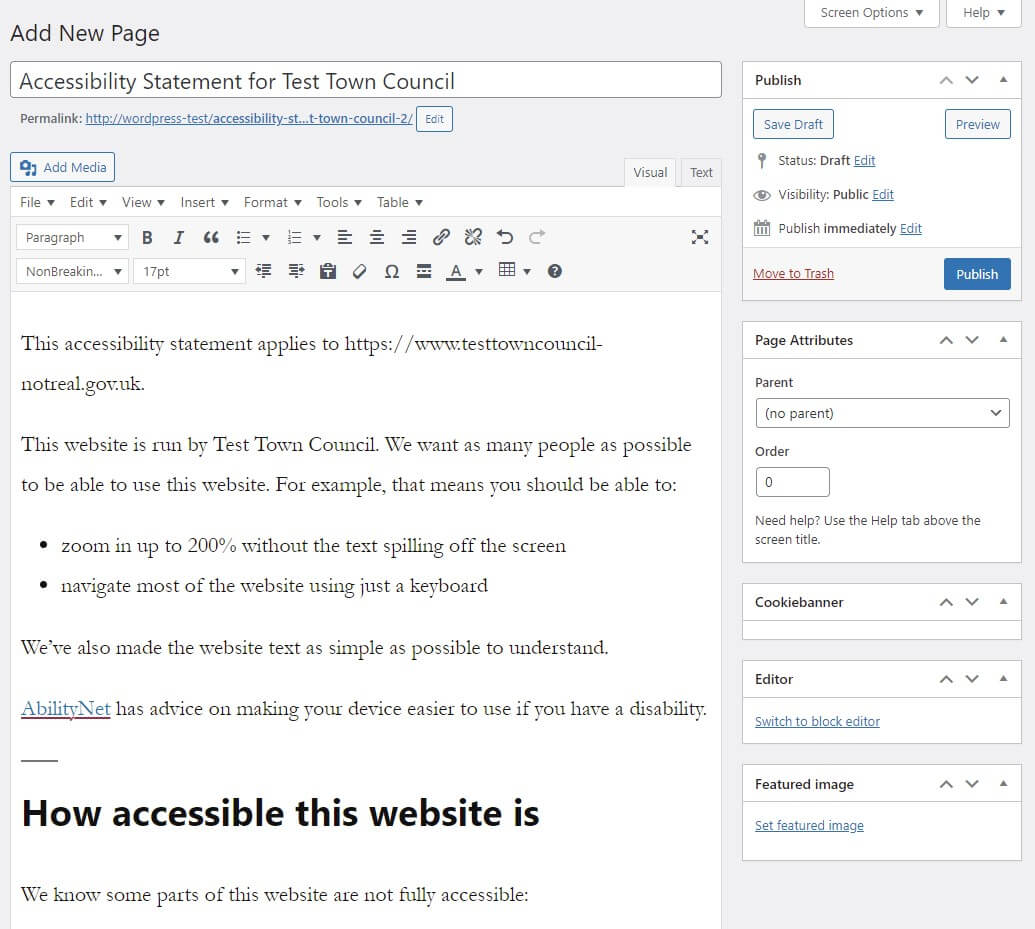
Task: Align text left
Action: point(345,237)
